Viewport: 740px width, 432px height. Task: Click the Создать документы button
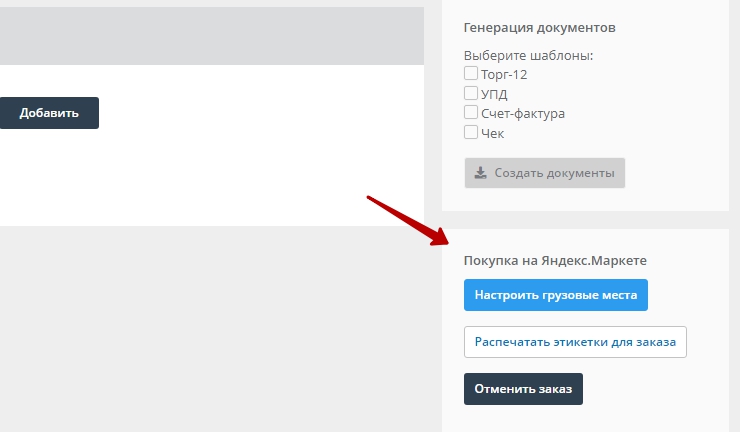coord(545,173)
